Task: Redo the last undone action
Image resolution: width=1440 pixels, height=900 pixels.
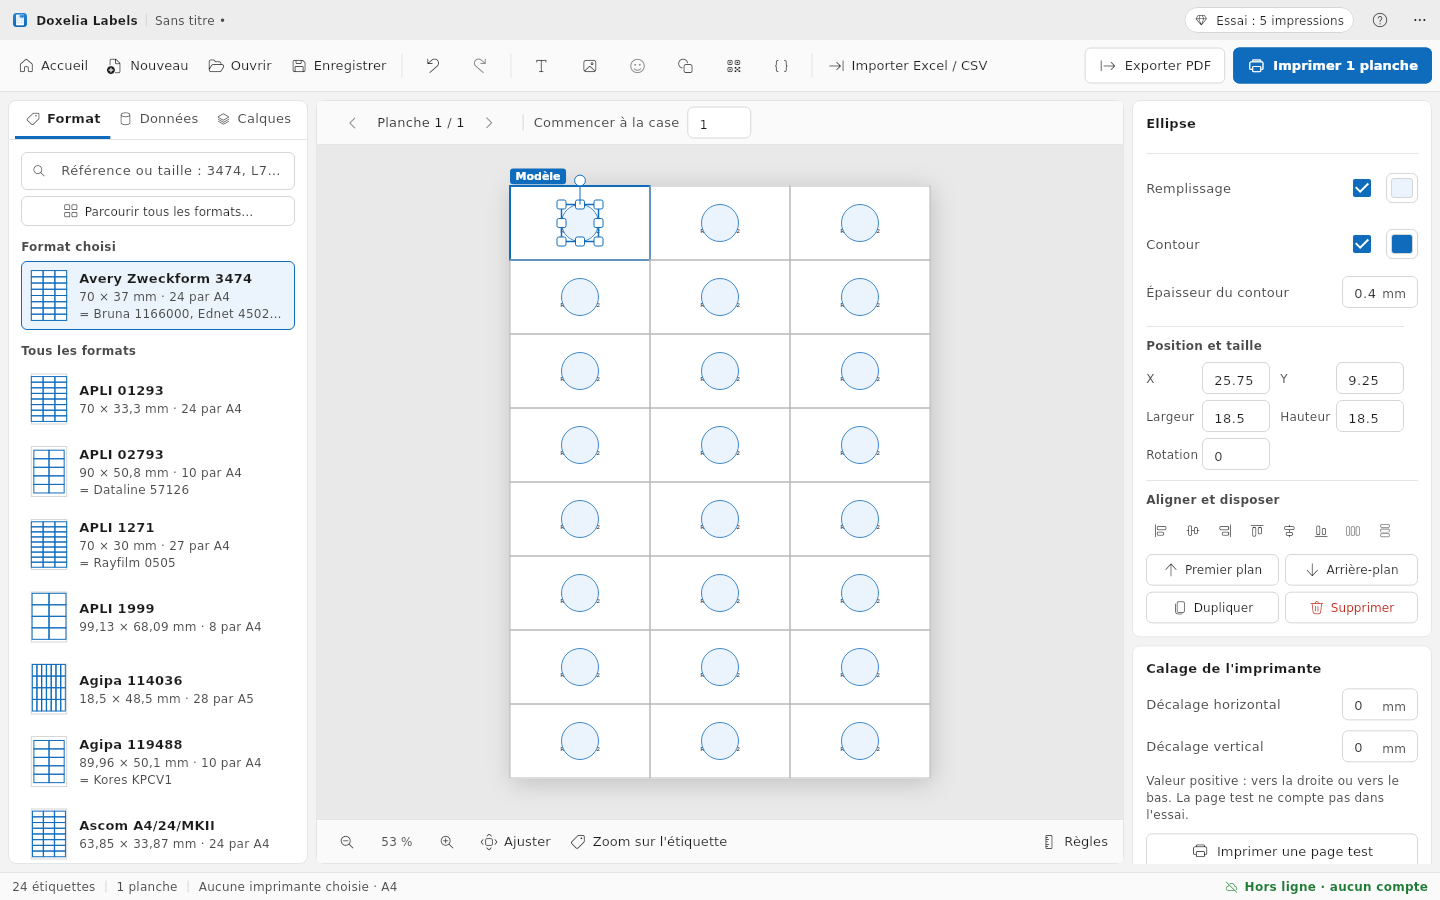Action: pos(480,66)
